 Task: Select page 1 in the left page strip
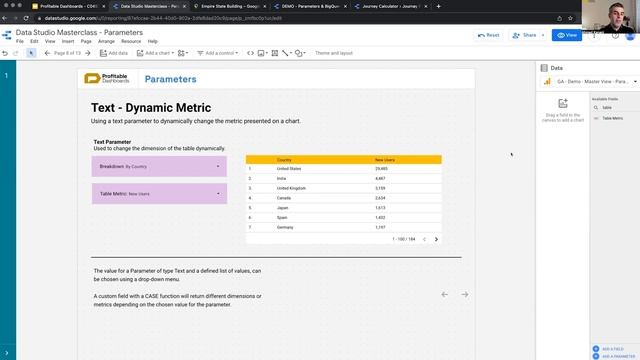pos(7,76)
